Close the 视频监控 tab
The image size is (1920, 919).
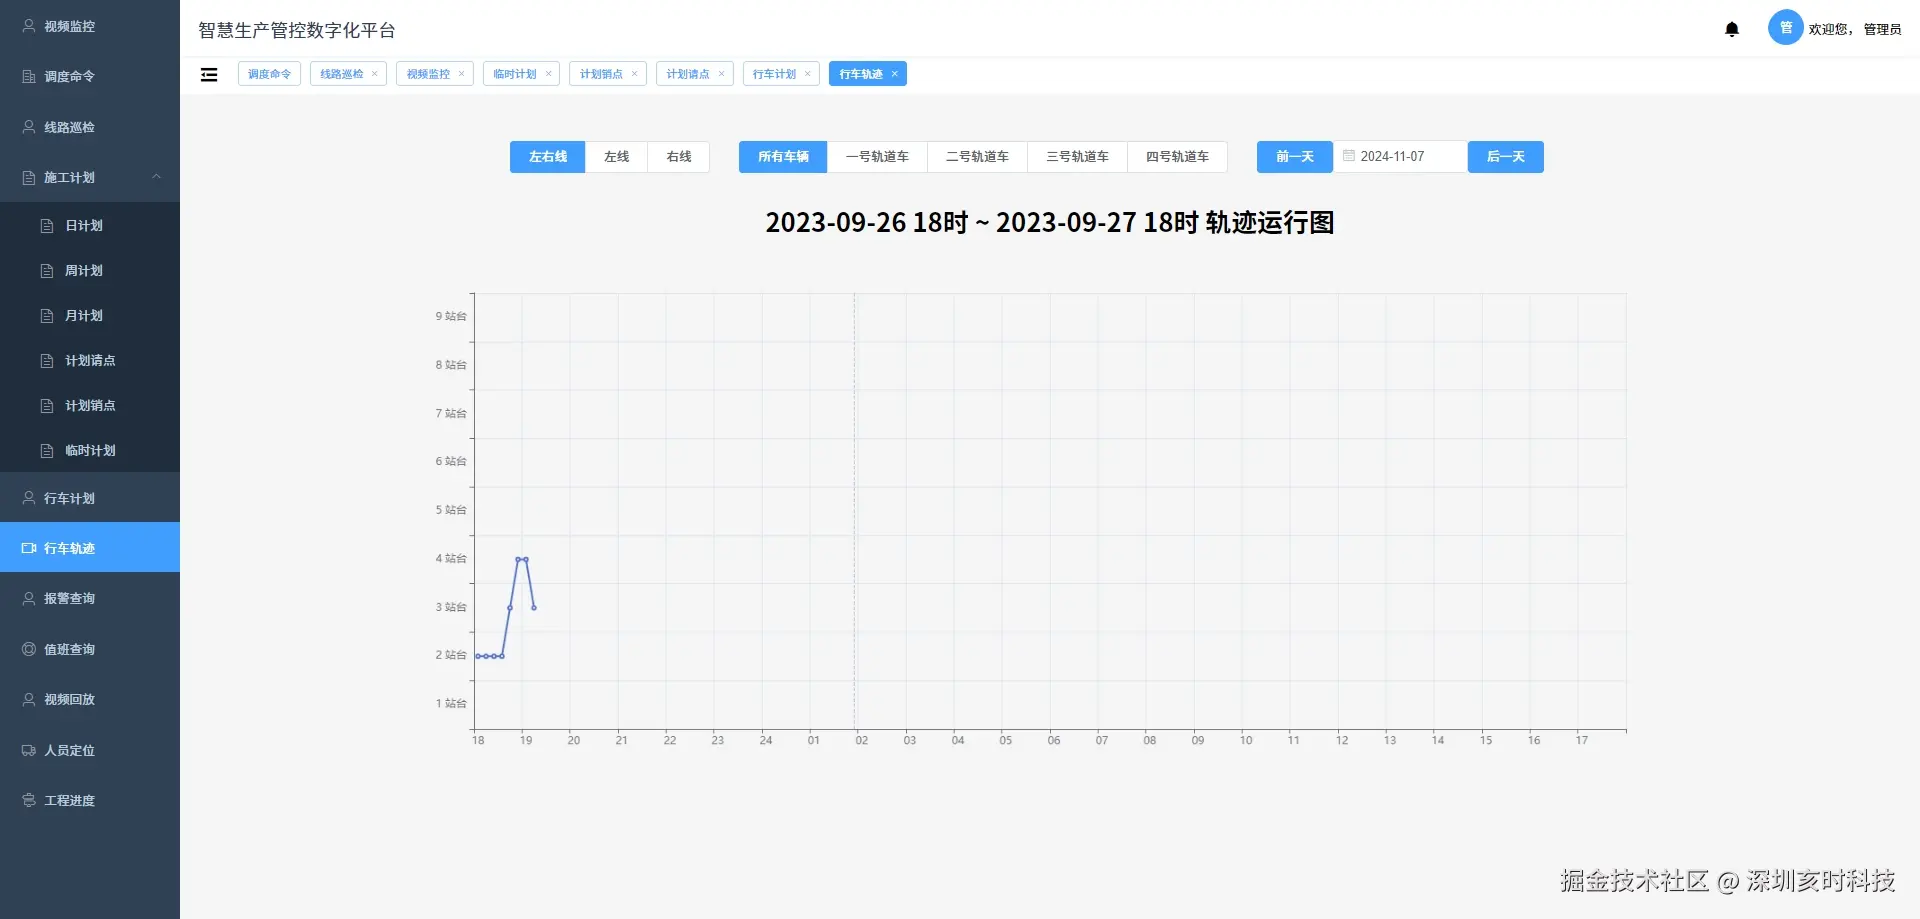click(x=461, y=74)
